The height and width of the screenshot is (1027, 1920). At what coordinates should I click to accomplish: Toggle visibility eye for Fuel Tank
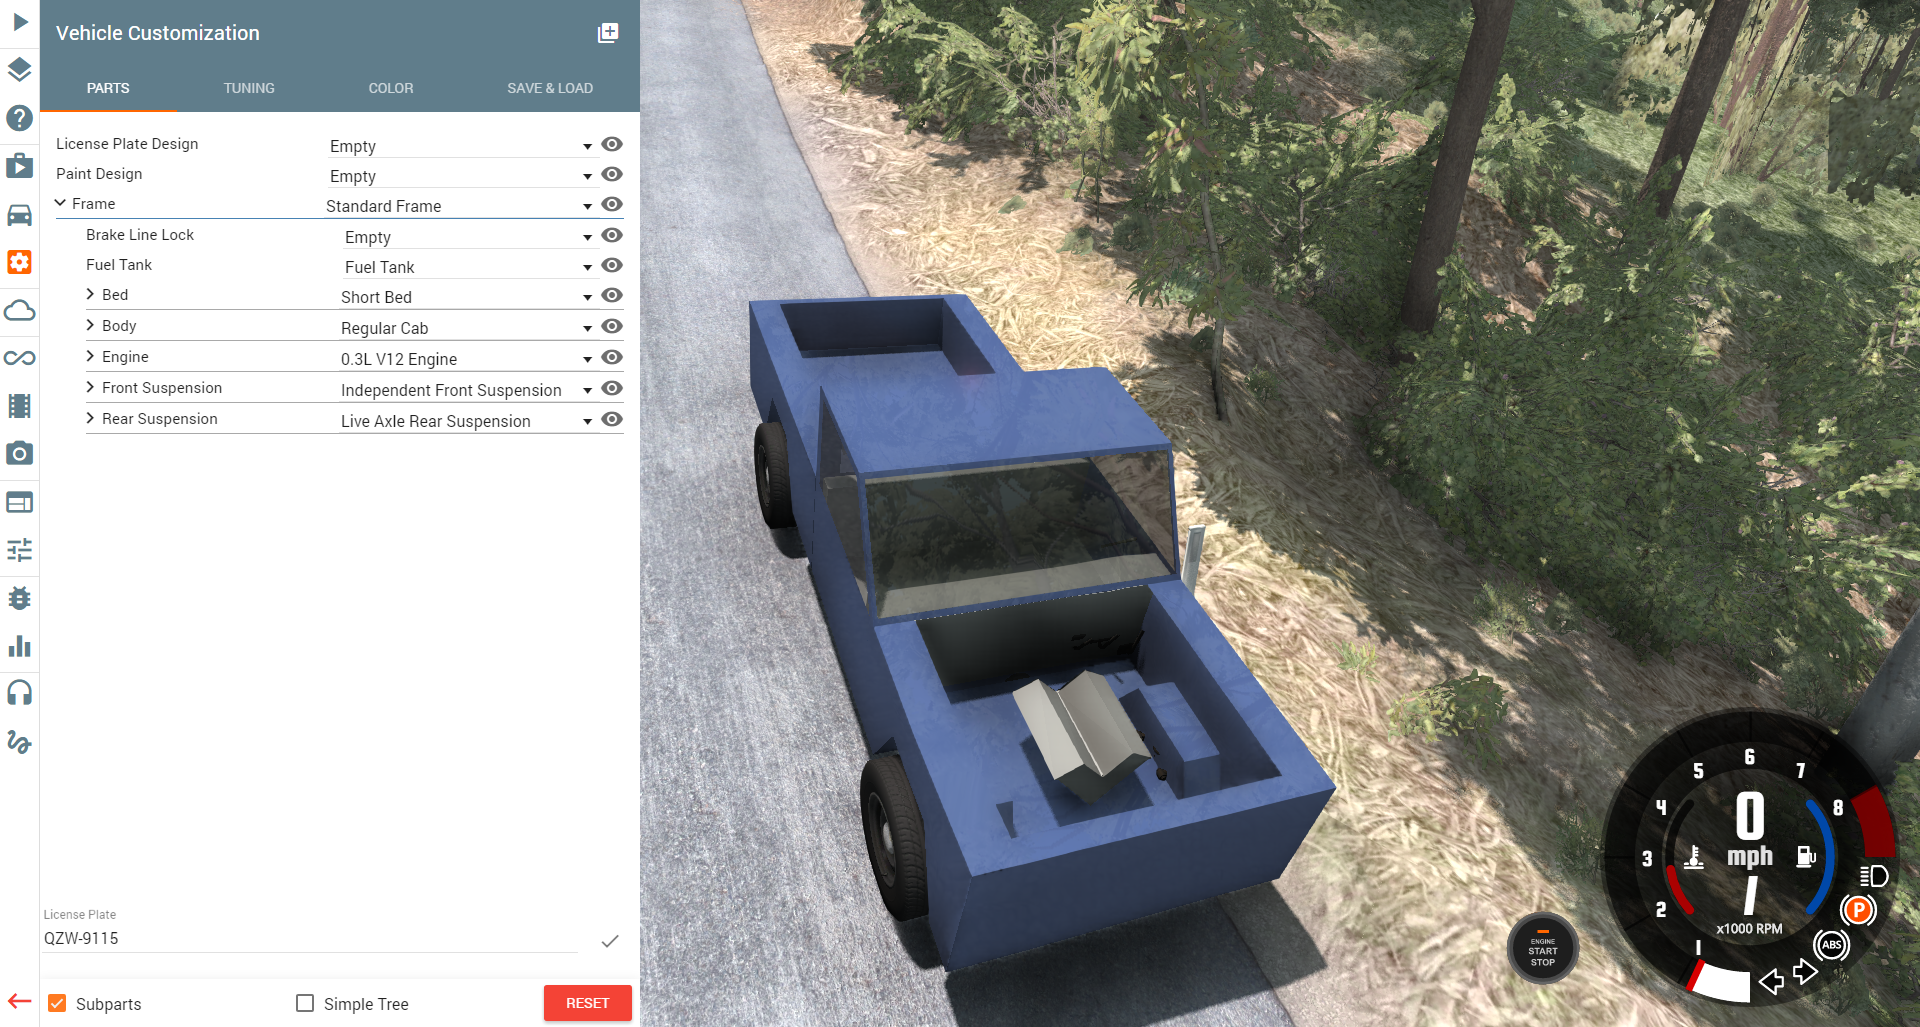[x=612, y=265]
